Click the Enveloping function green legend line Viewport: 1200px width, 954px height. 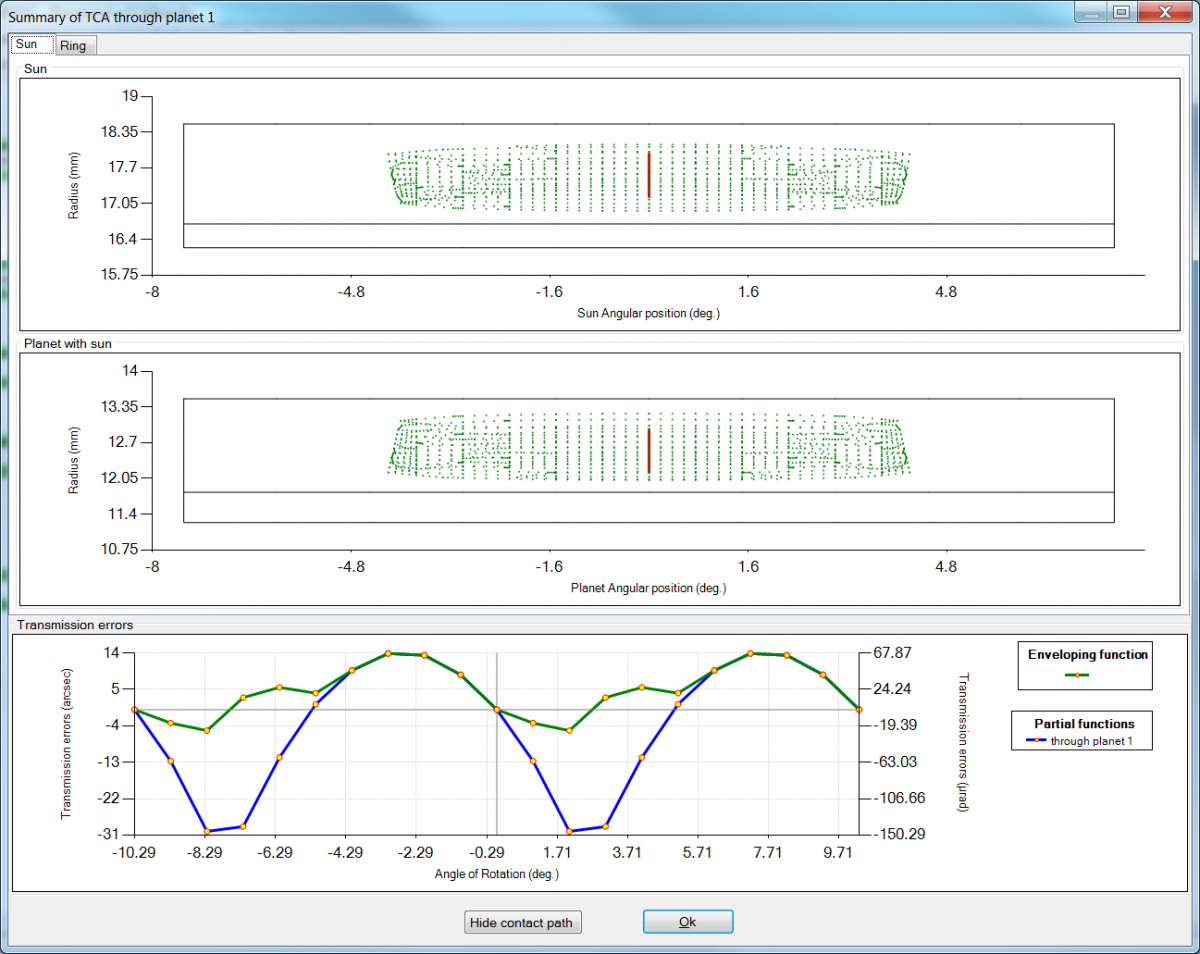pyautogui.click(x=1076, y=675)
